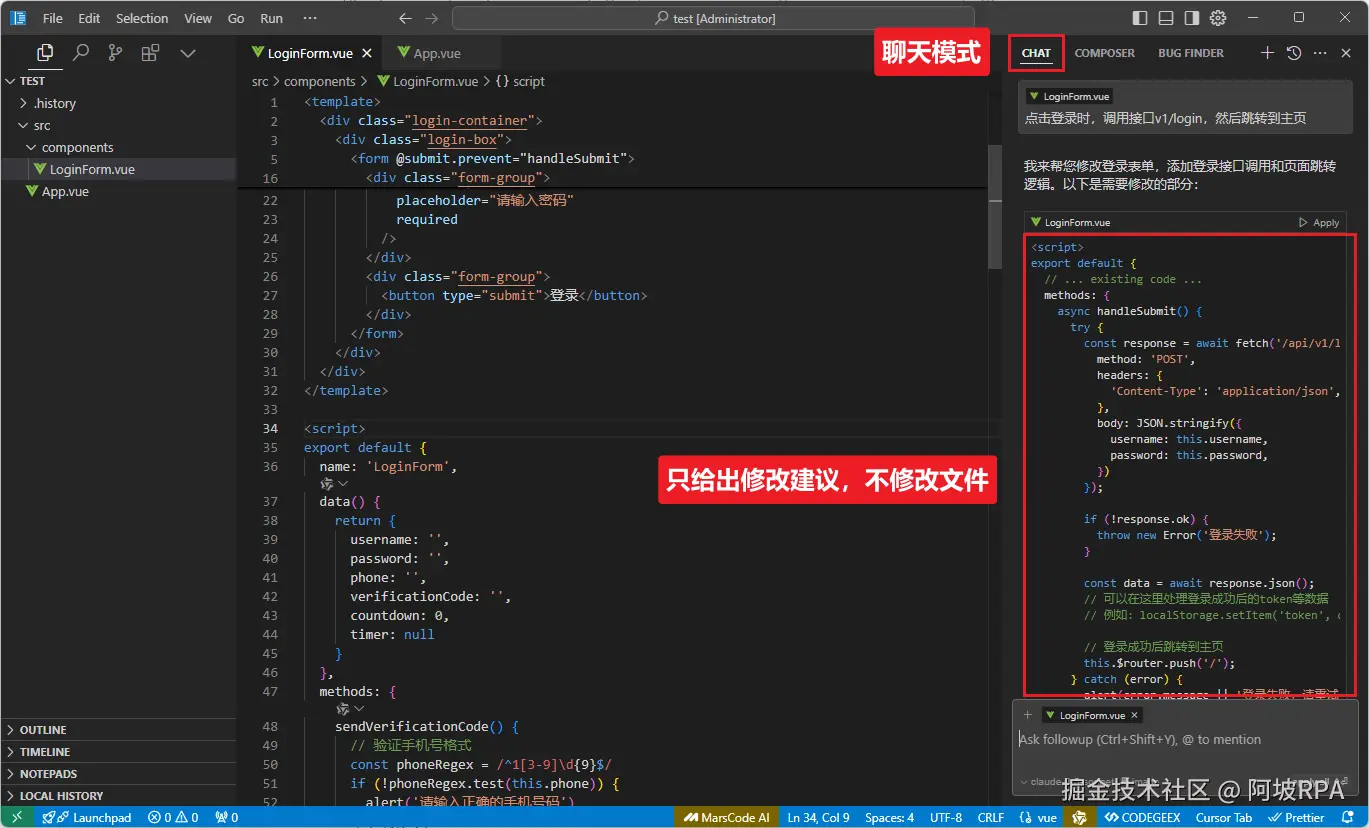Expand the LOCAL HISTORY section
This screenshot has width=1369, height=828.
(x=119, y=796)
